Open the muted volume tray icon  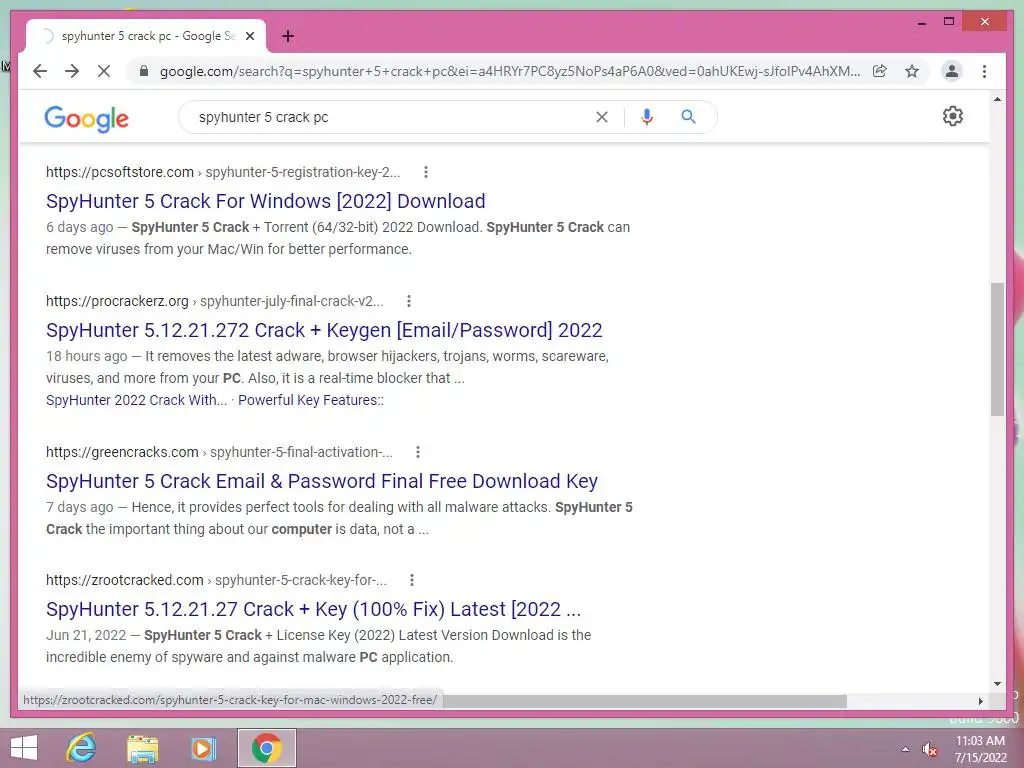click(x=930, y=749)
